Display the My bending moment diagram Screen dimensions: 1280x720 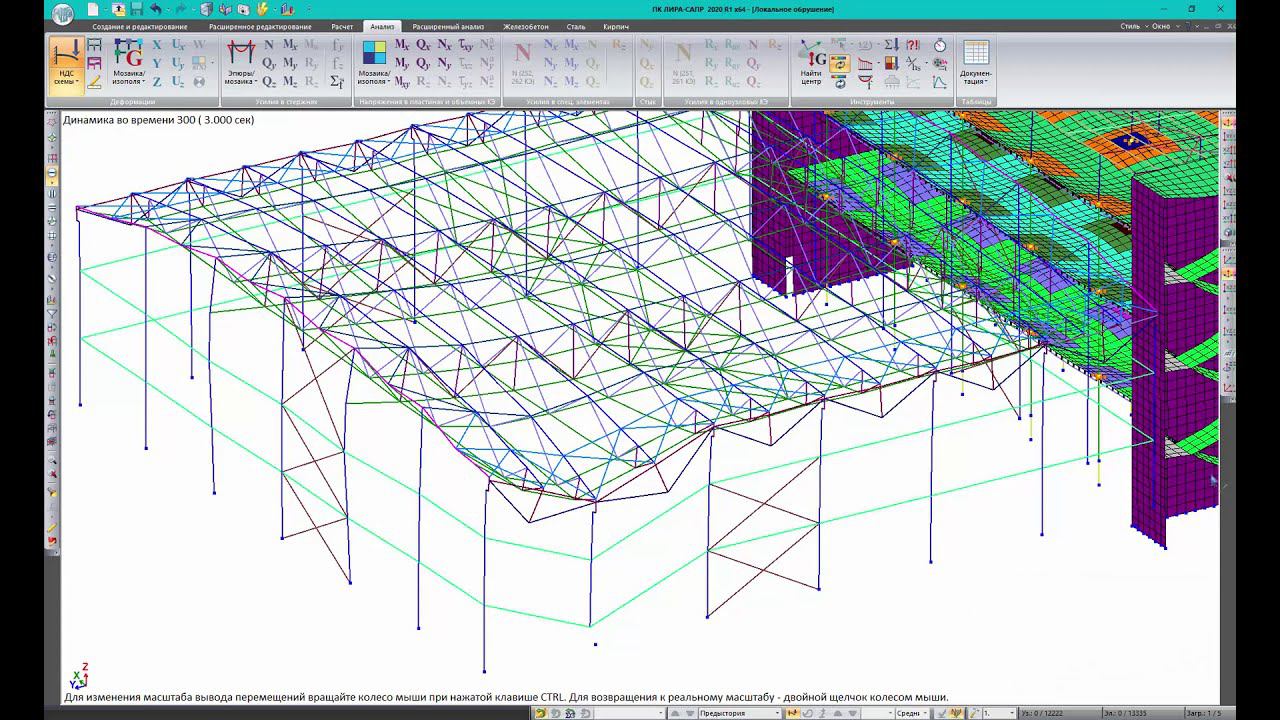tap(290, 64)
